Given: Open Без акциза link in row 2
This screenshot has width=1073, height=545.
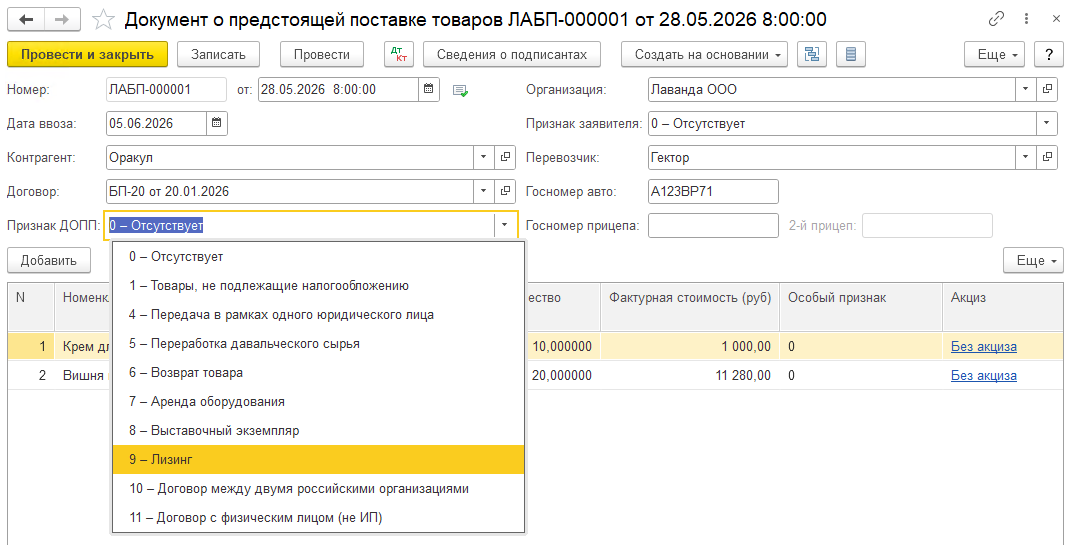Looking at the screenshot, I should 983,375.
